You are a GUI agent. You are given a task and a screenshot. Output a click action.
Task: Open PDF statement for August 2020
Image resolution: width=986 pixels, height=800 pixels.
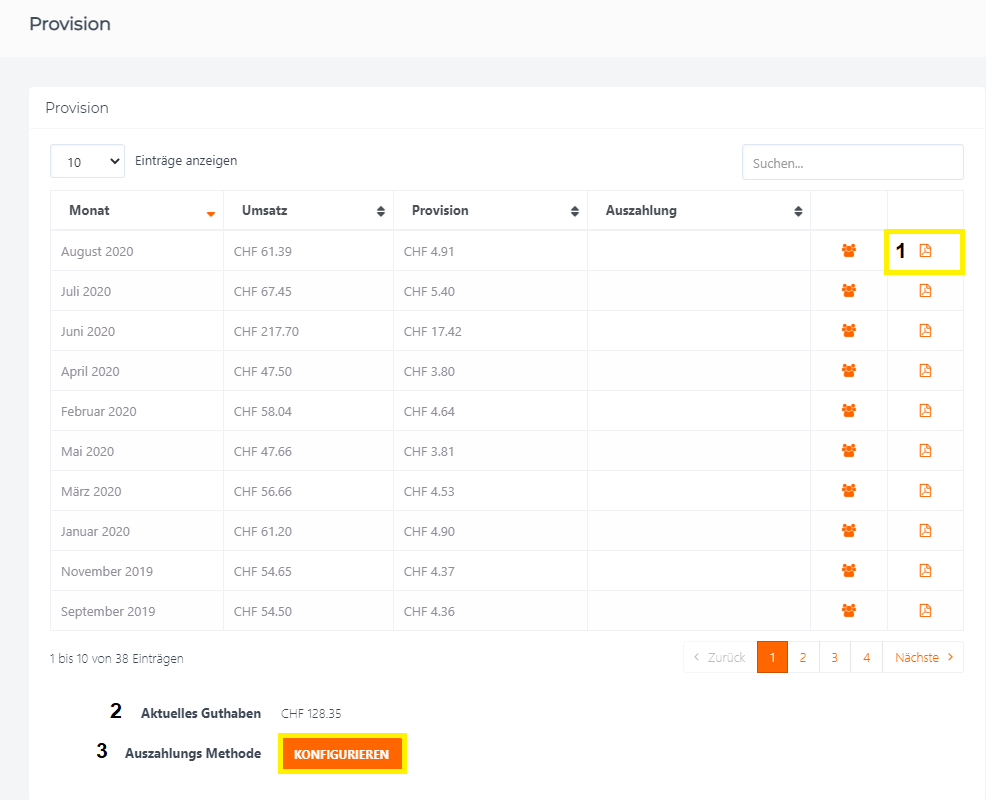tap(925, 251)
